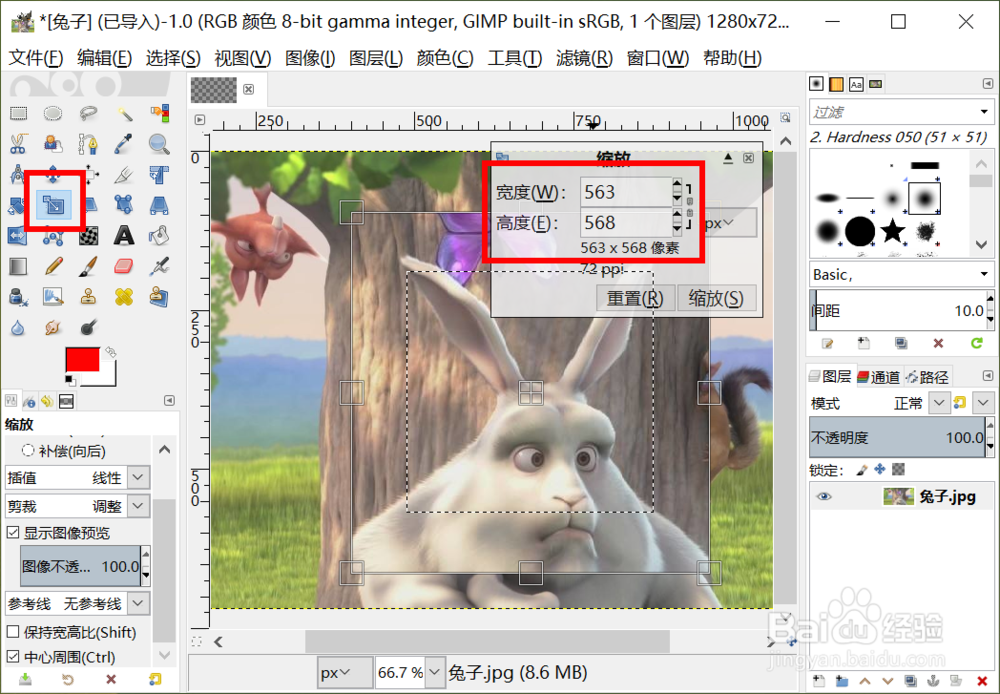Screen dimensions: 1000x694
Task: Select the Airbrush tool
Action: (159, 266)
